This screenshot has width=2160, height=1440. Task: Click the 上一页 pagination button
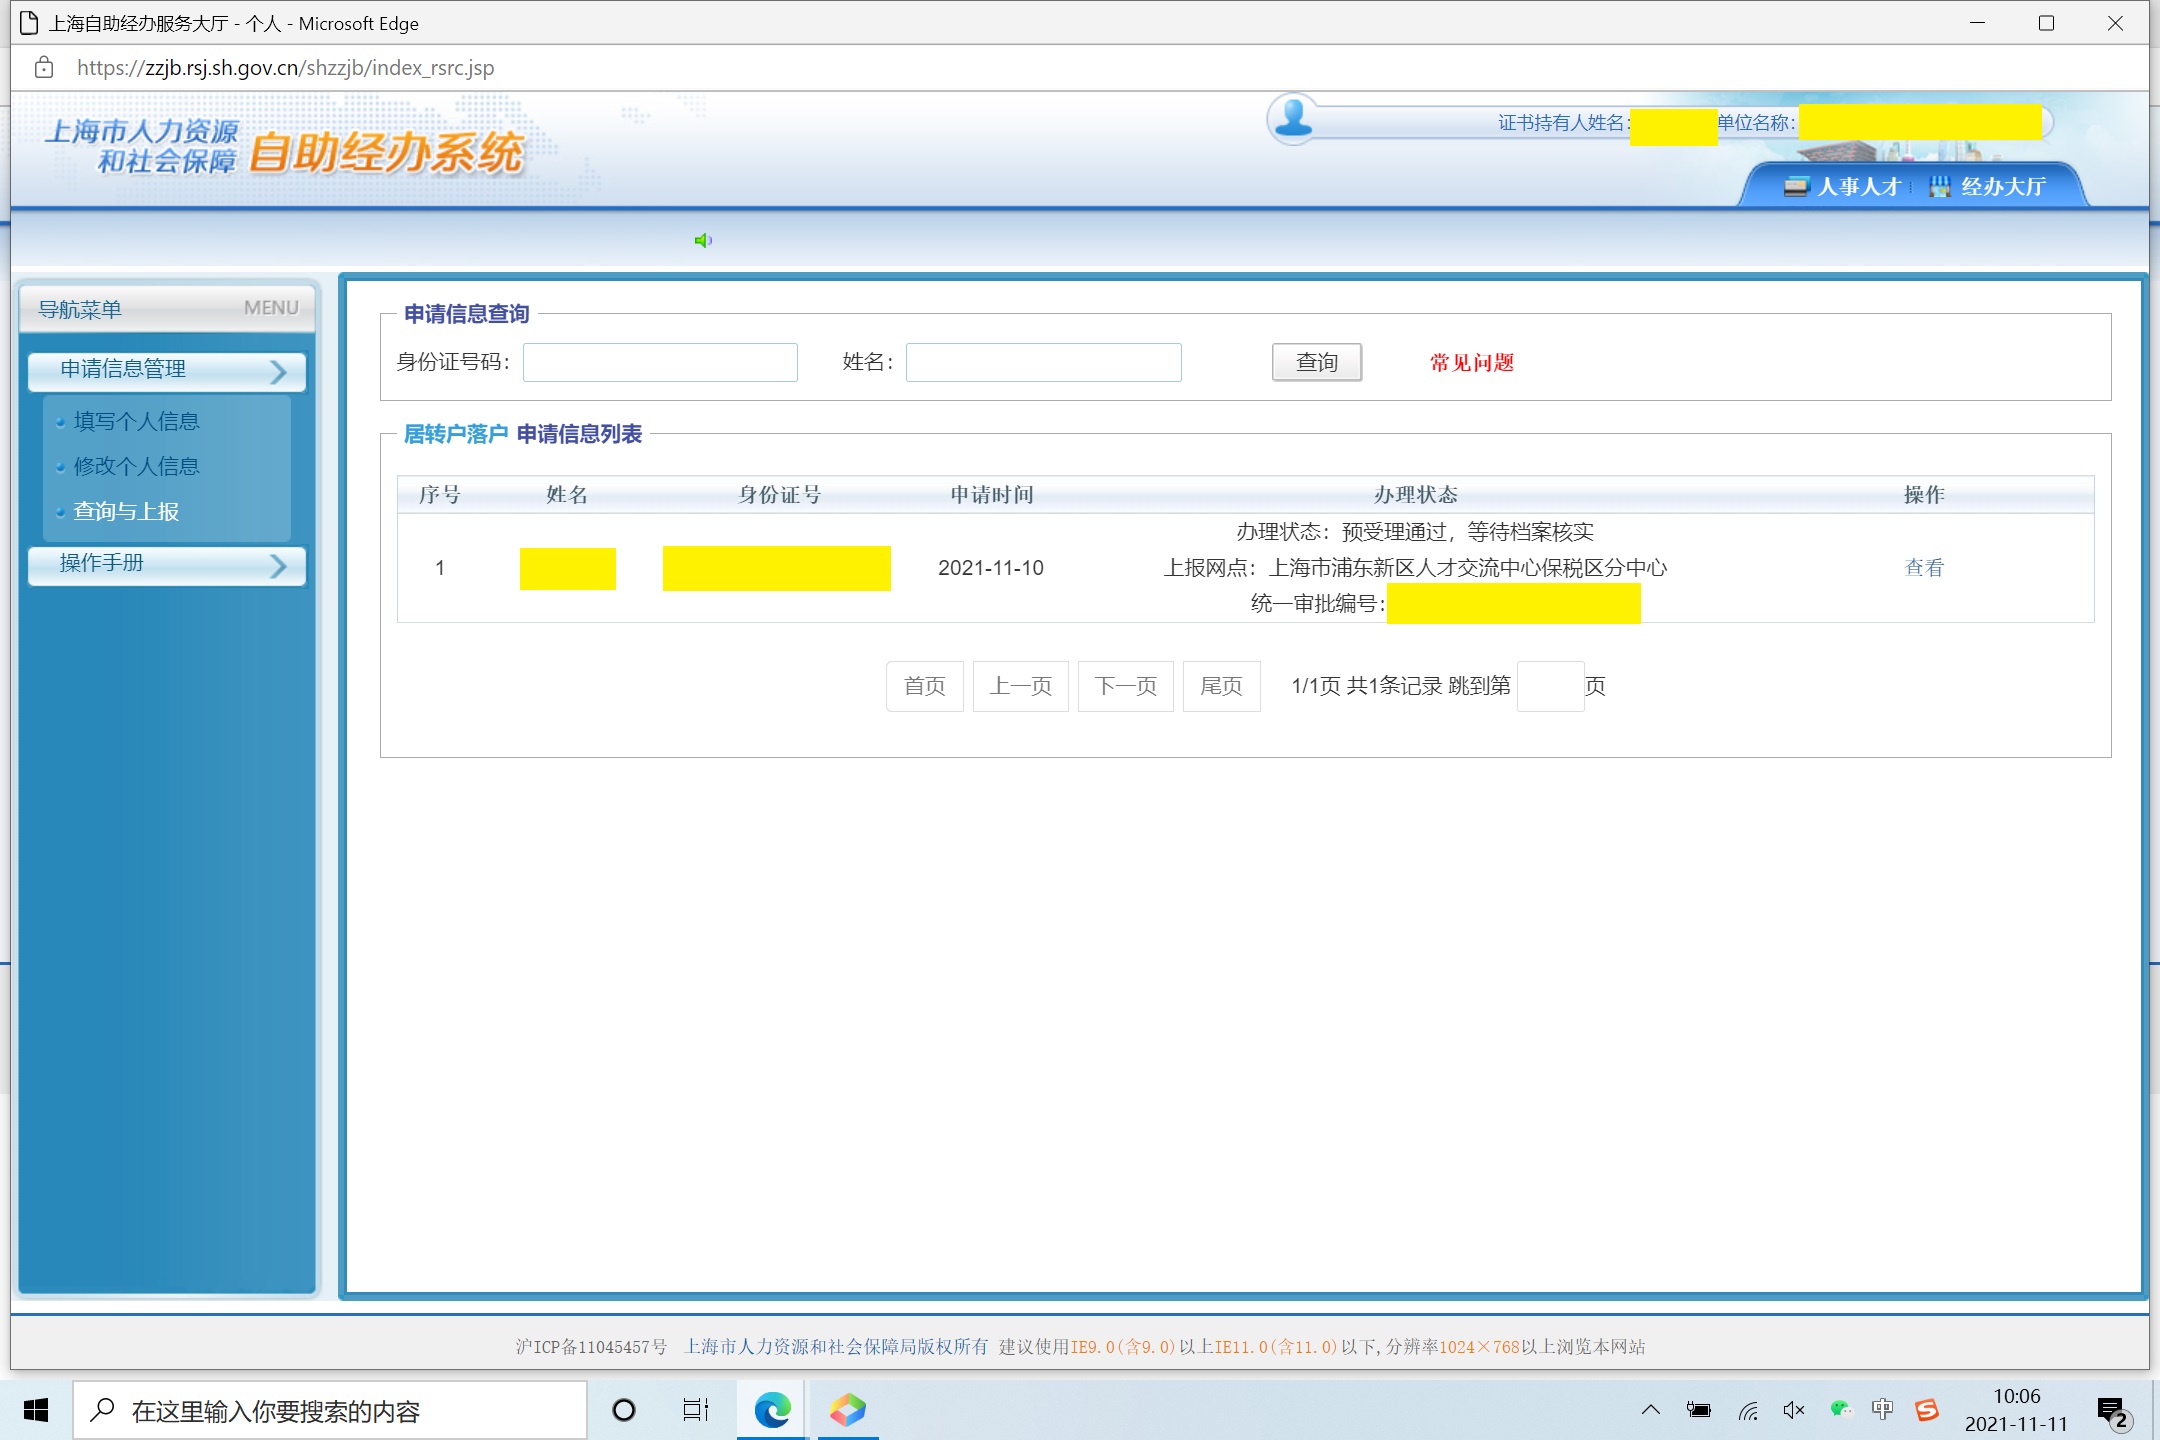(1020, 686)
